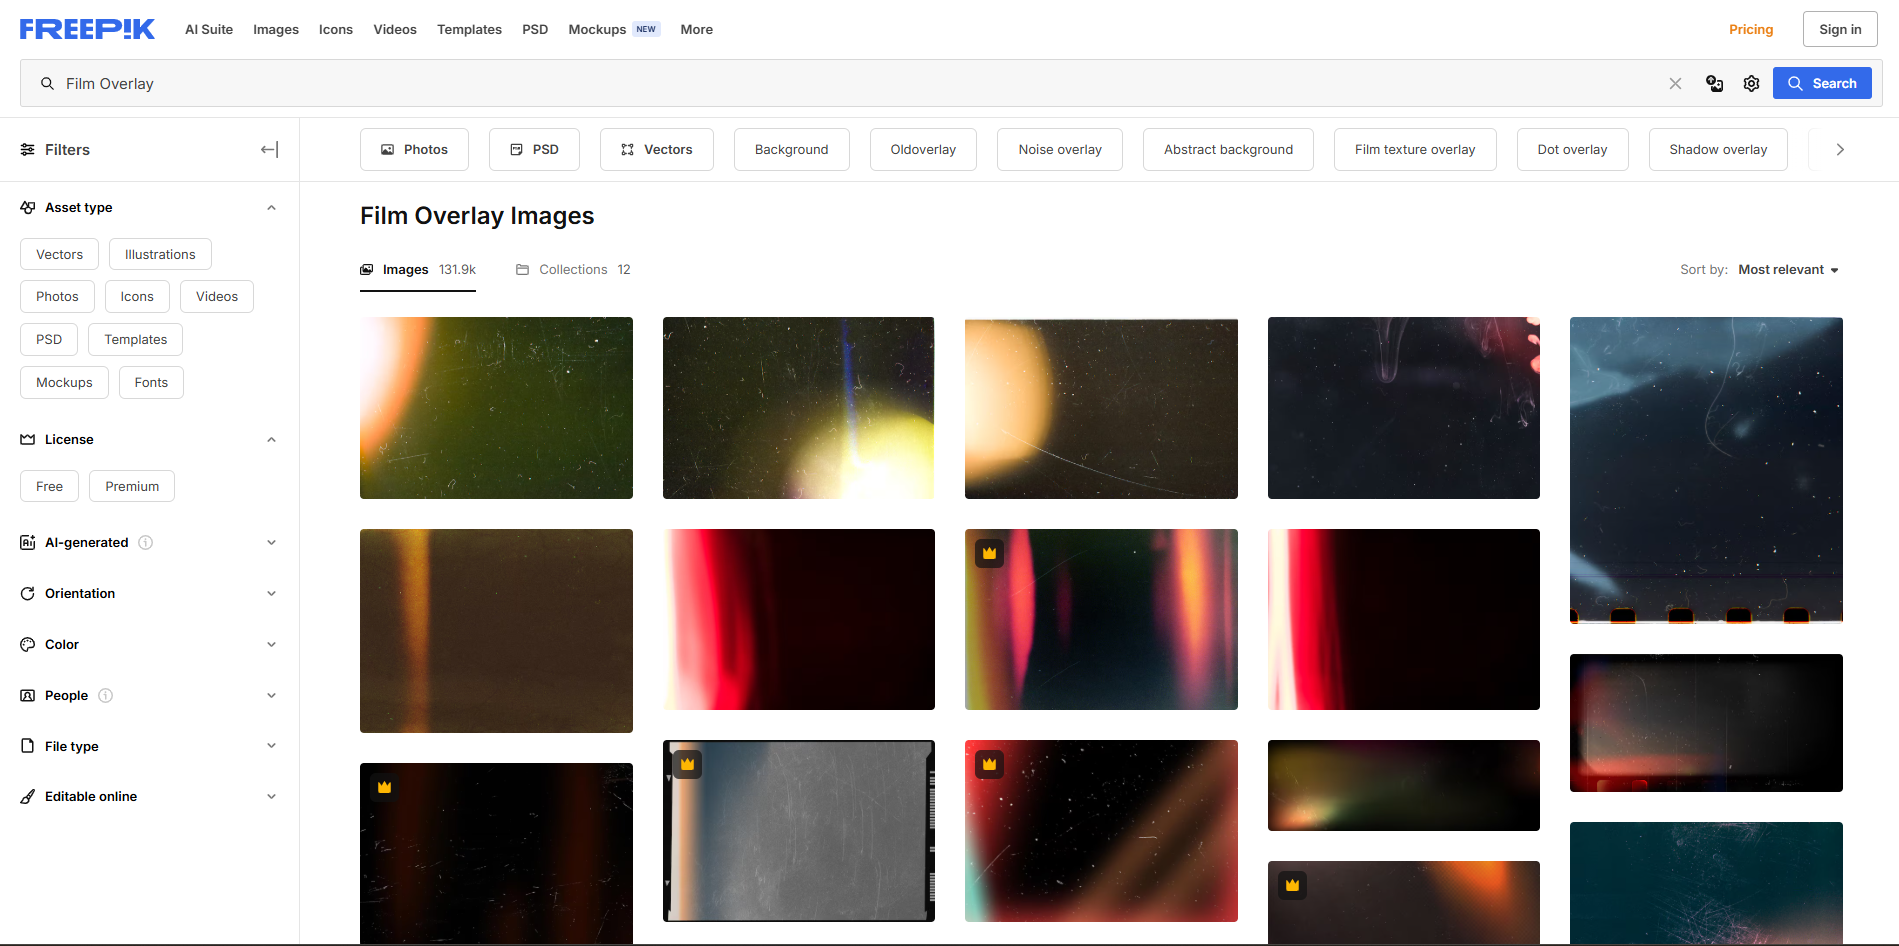Viewport: 1899px width, 946px height.
Task: Click the premium crown on the red-teal light leak image
Action: tap(989, 553)
